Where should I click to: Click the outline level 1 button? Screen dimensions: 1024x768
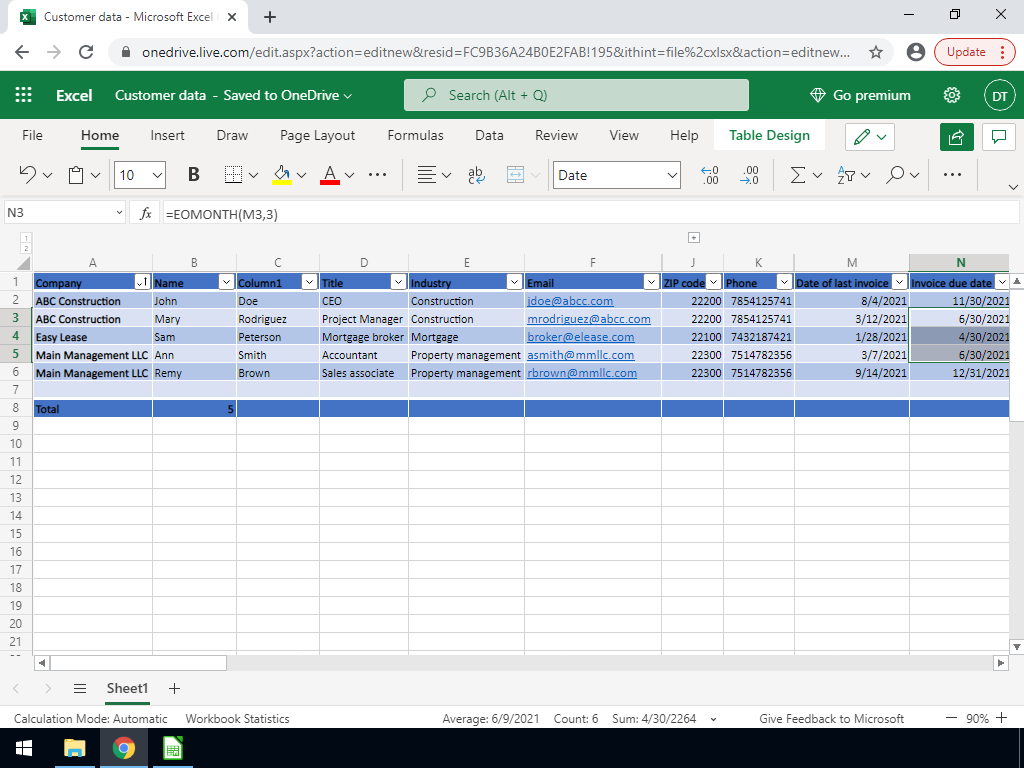coord(26,238)
